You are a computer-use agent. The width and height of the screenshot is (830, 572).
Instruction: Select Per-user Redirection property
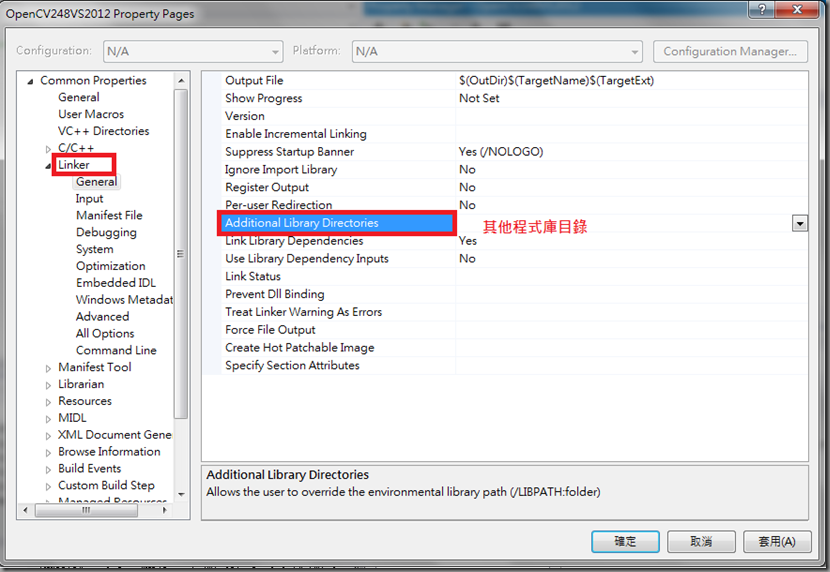click(x=515, y=205)
